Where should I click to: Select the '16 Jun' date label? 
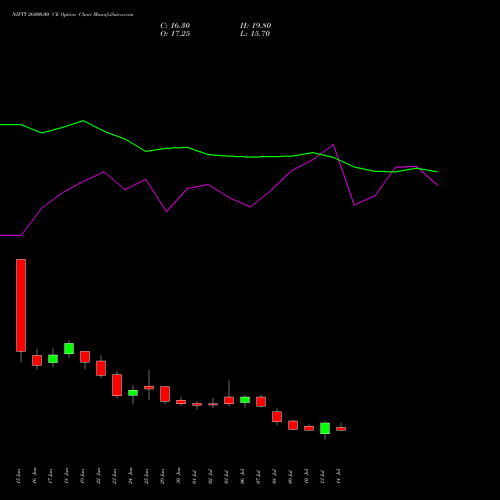point(35,476)
